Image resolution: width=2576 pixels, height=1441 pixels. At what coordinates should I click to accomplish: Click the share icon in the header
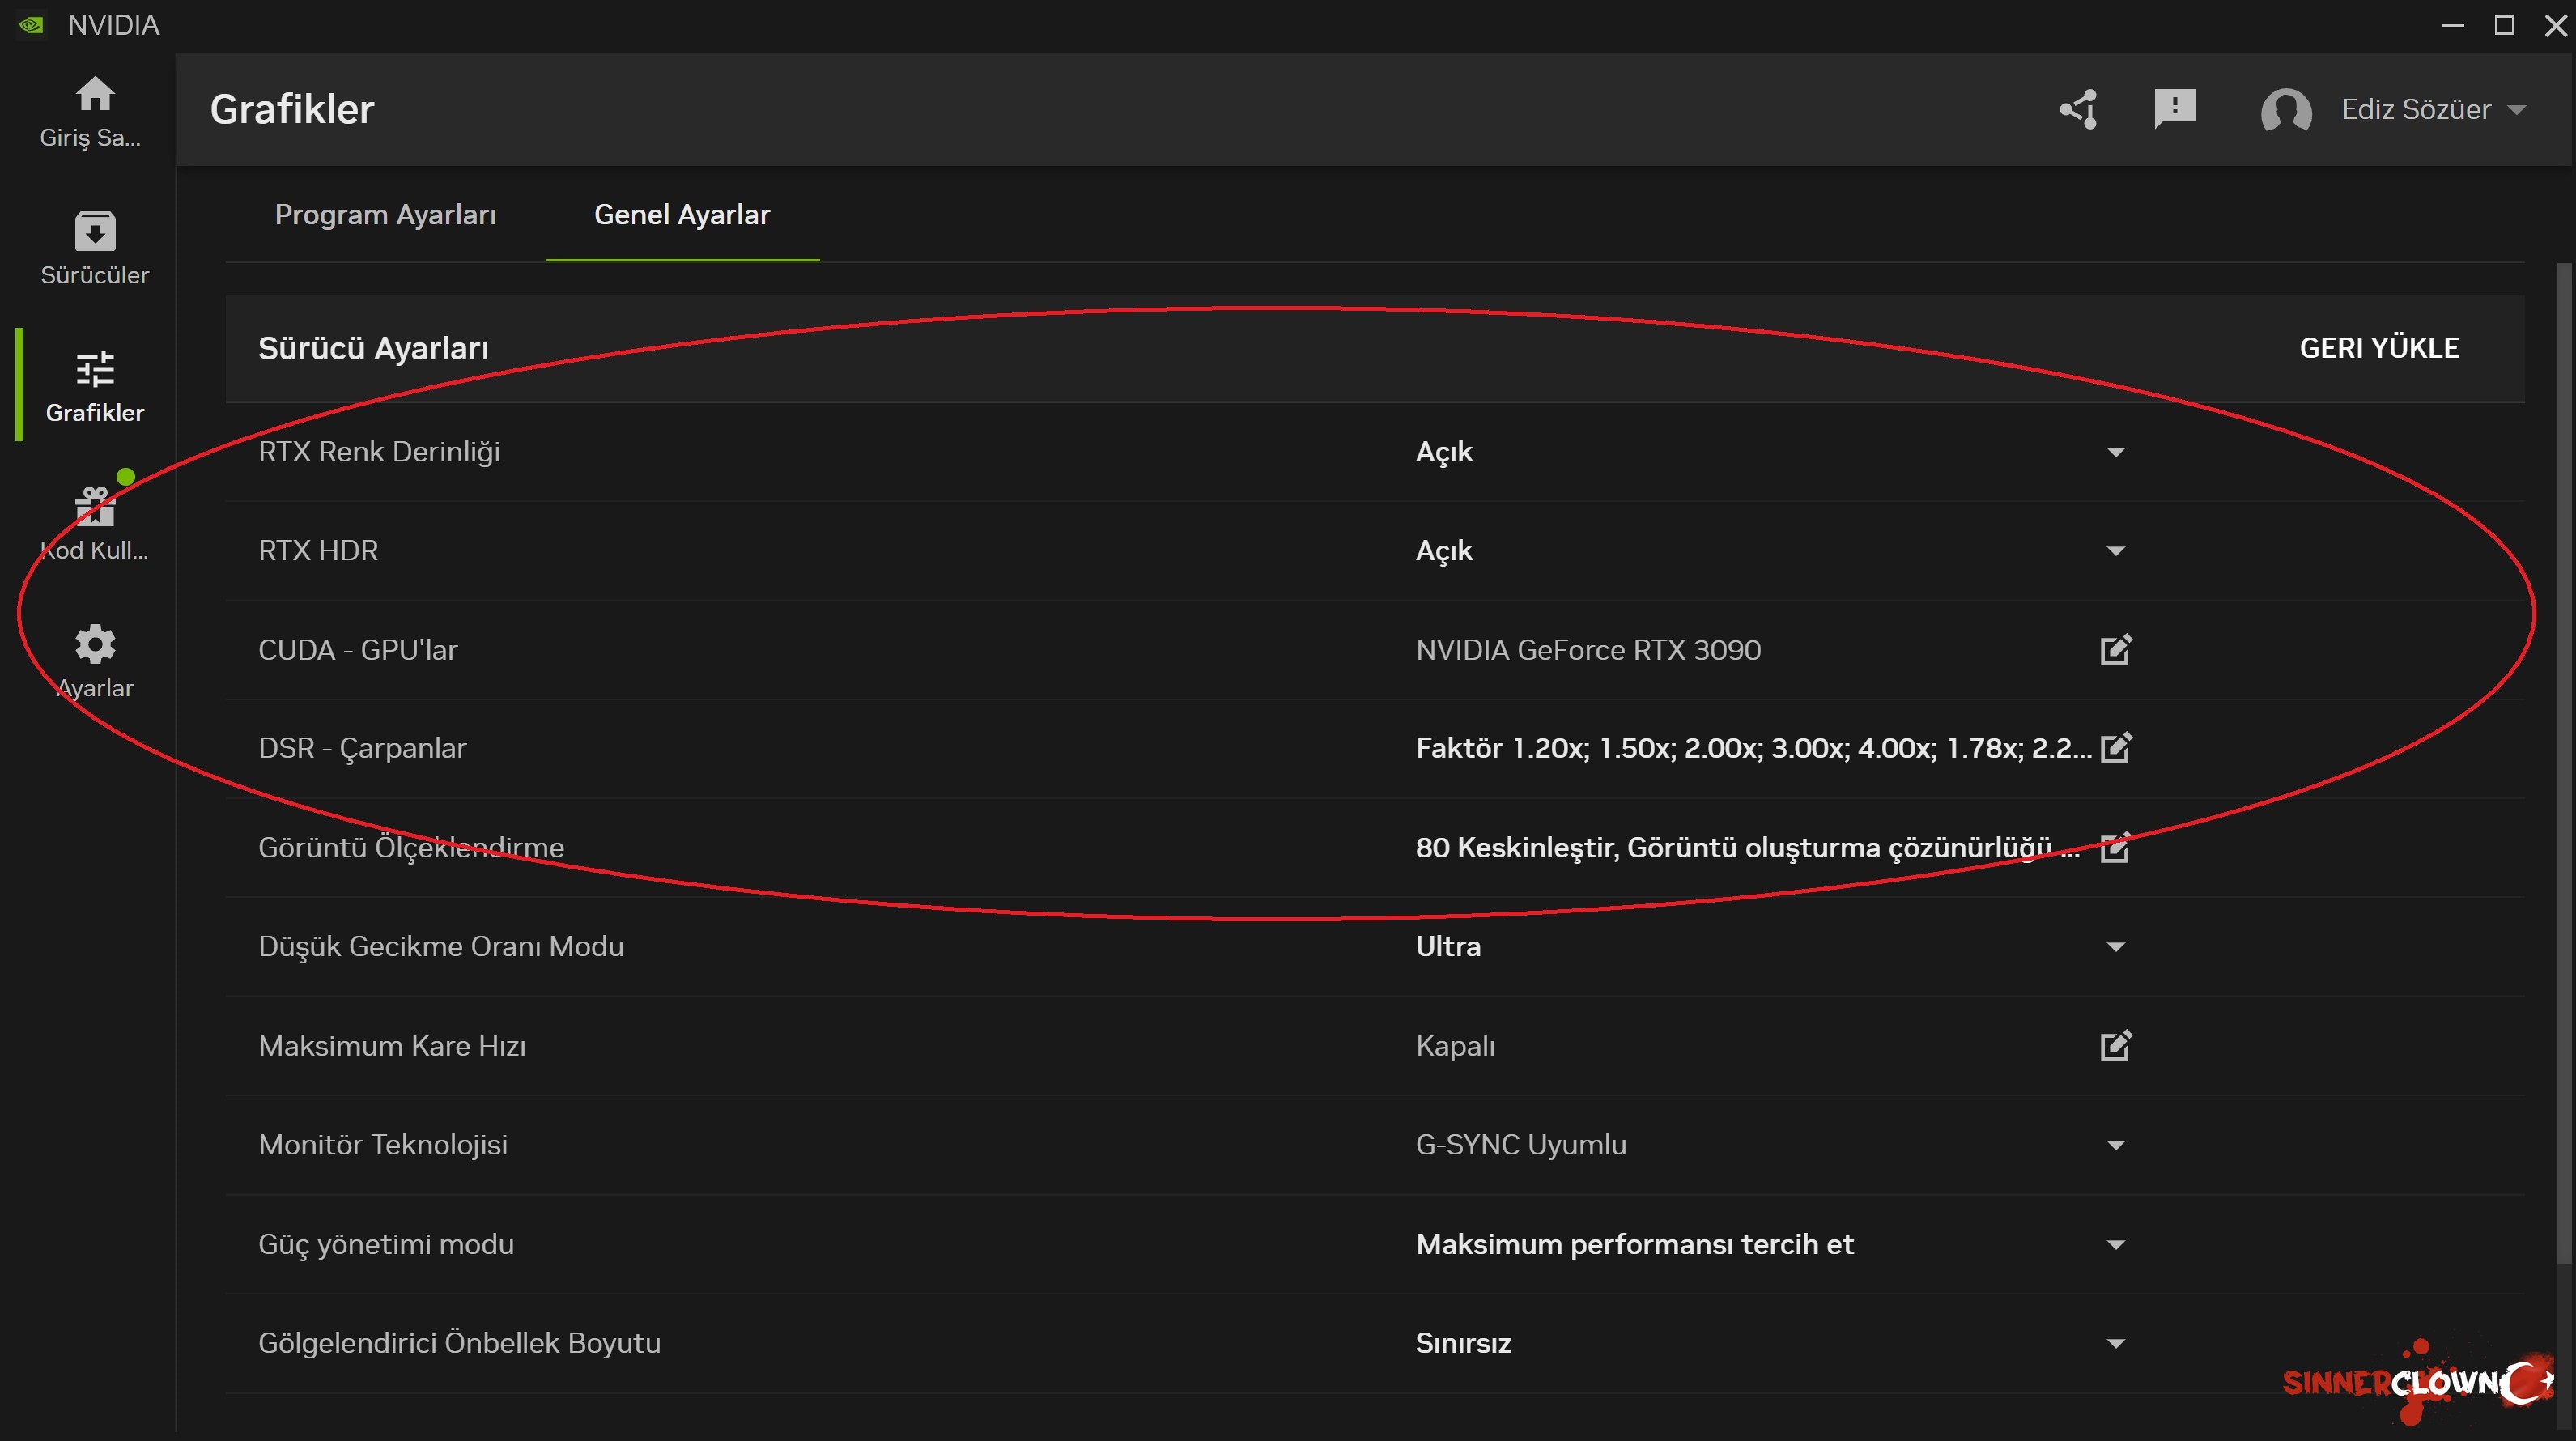pos(2079,109)
